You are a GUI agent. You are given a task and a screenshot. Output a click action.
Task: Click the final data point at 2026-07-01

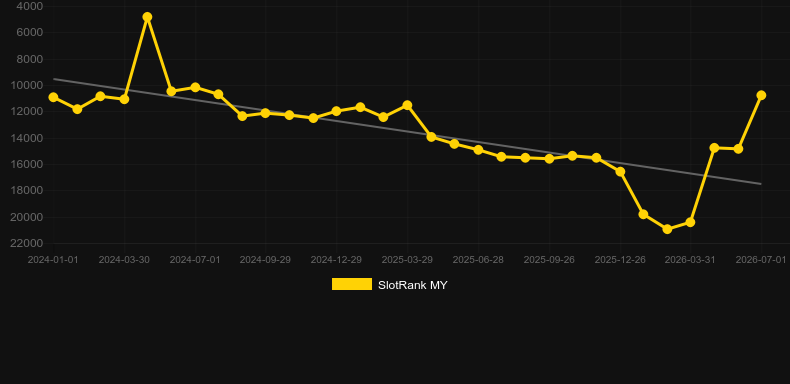pos(761,95)
